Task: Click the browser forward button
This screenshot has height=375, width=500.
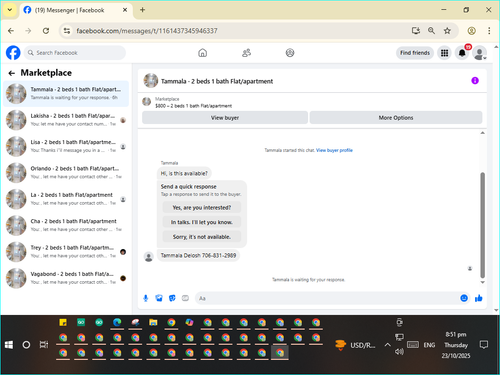Action: click(x=28, y=31)
